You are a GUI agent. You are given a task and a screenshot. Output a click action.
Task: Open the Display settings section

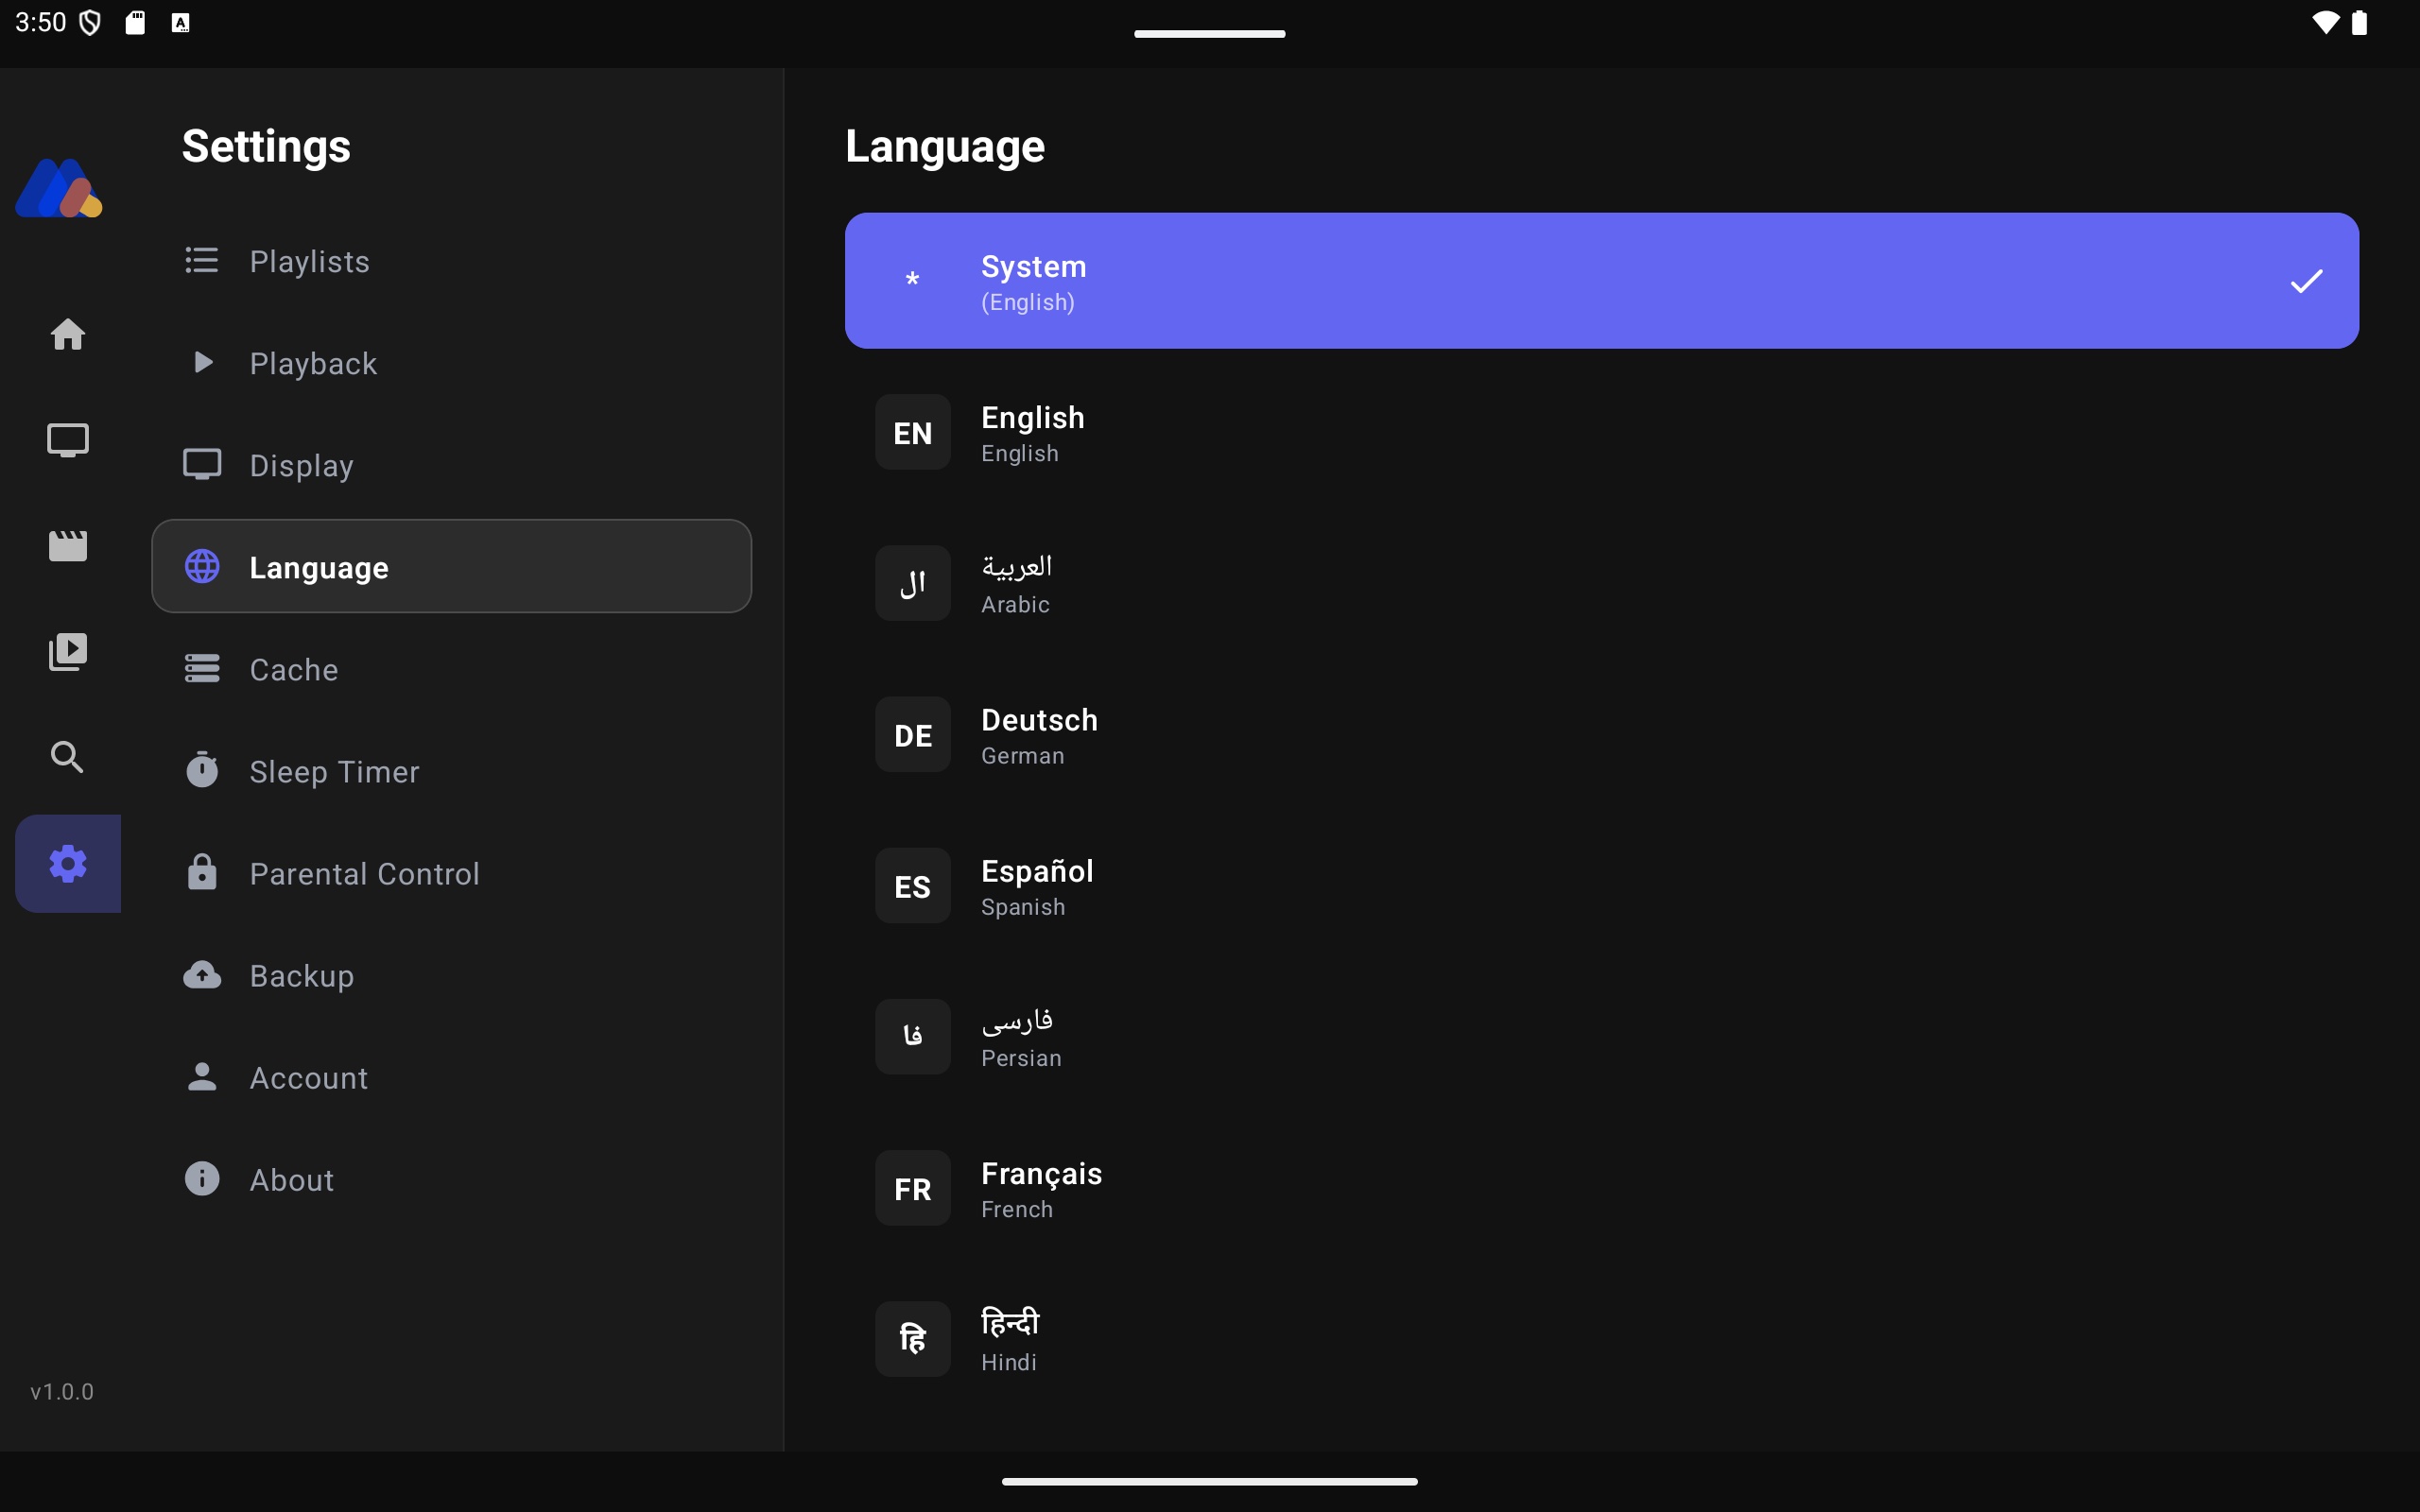pyautogui.click(x=451, y=465)
